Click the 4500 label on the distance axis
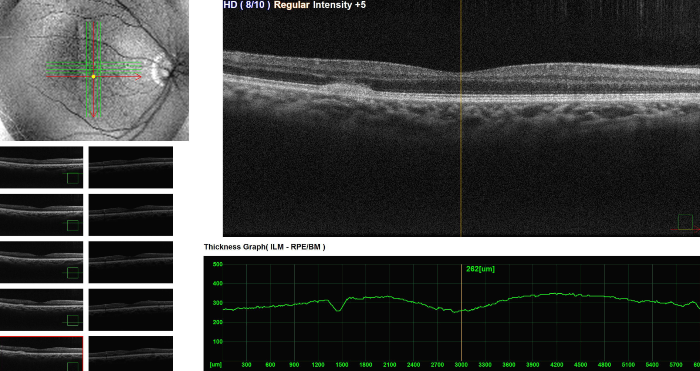 coord(581,365)
